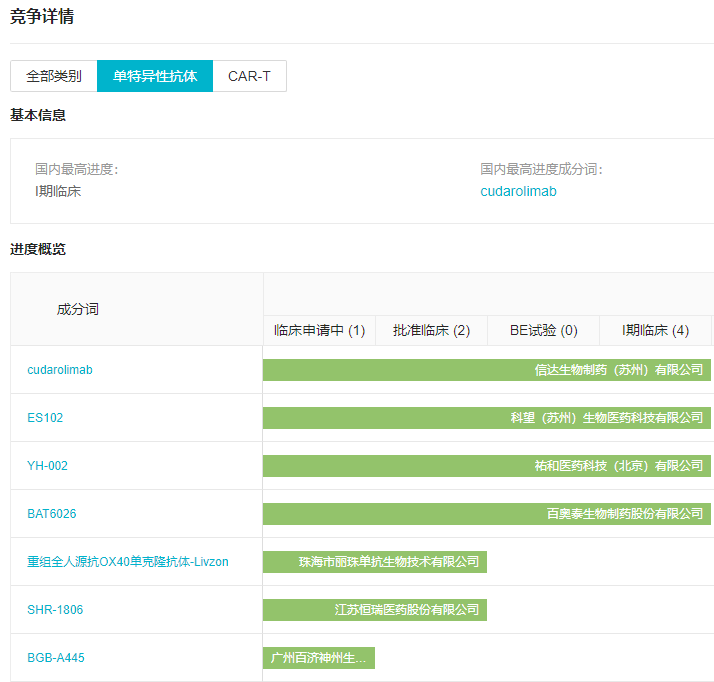The width and height of the screenshot is (714, 682).
Task: Click the 临床申请中 (1) column header
Action: 320,331
